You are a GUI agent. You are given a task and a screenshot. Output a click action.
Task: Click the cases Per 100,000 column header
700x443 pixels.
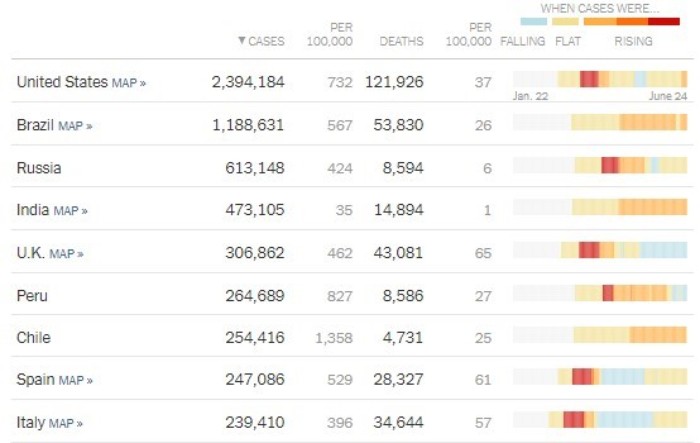click(329, 34)
